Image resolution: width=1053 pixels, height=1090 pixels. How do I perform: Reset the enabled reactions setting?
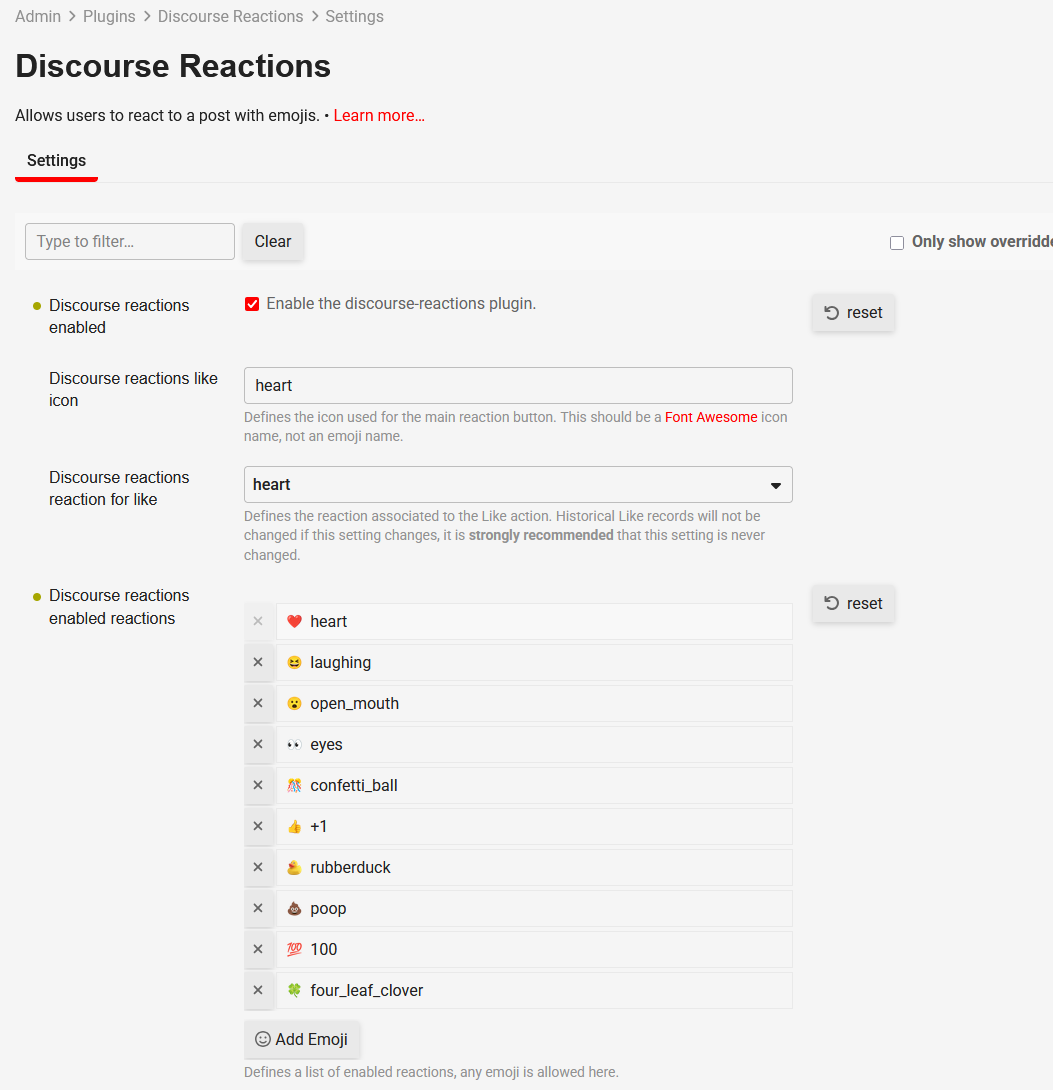click(x=853, y=604)
